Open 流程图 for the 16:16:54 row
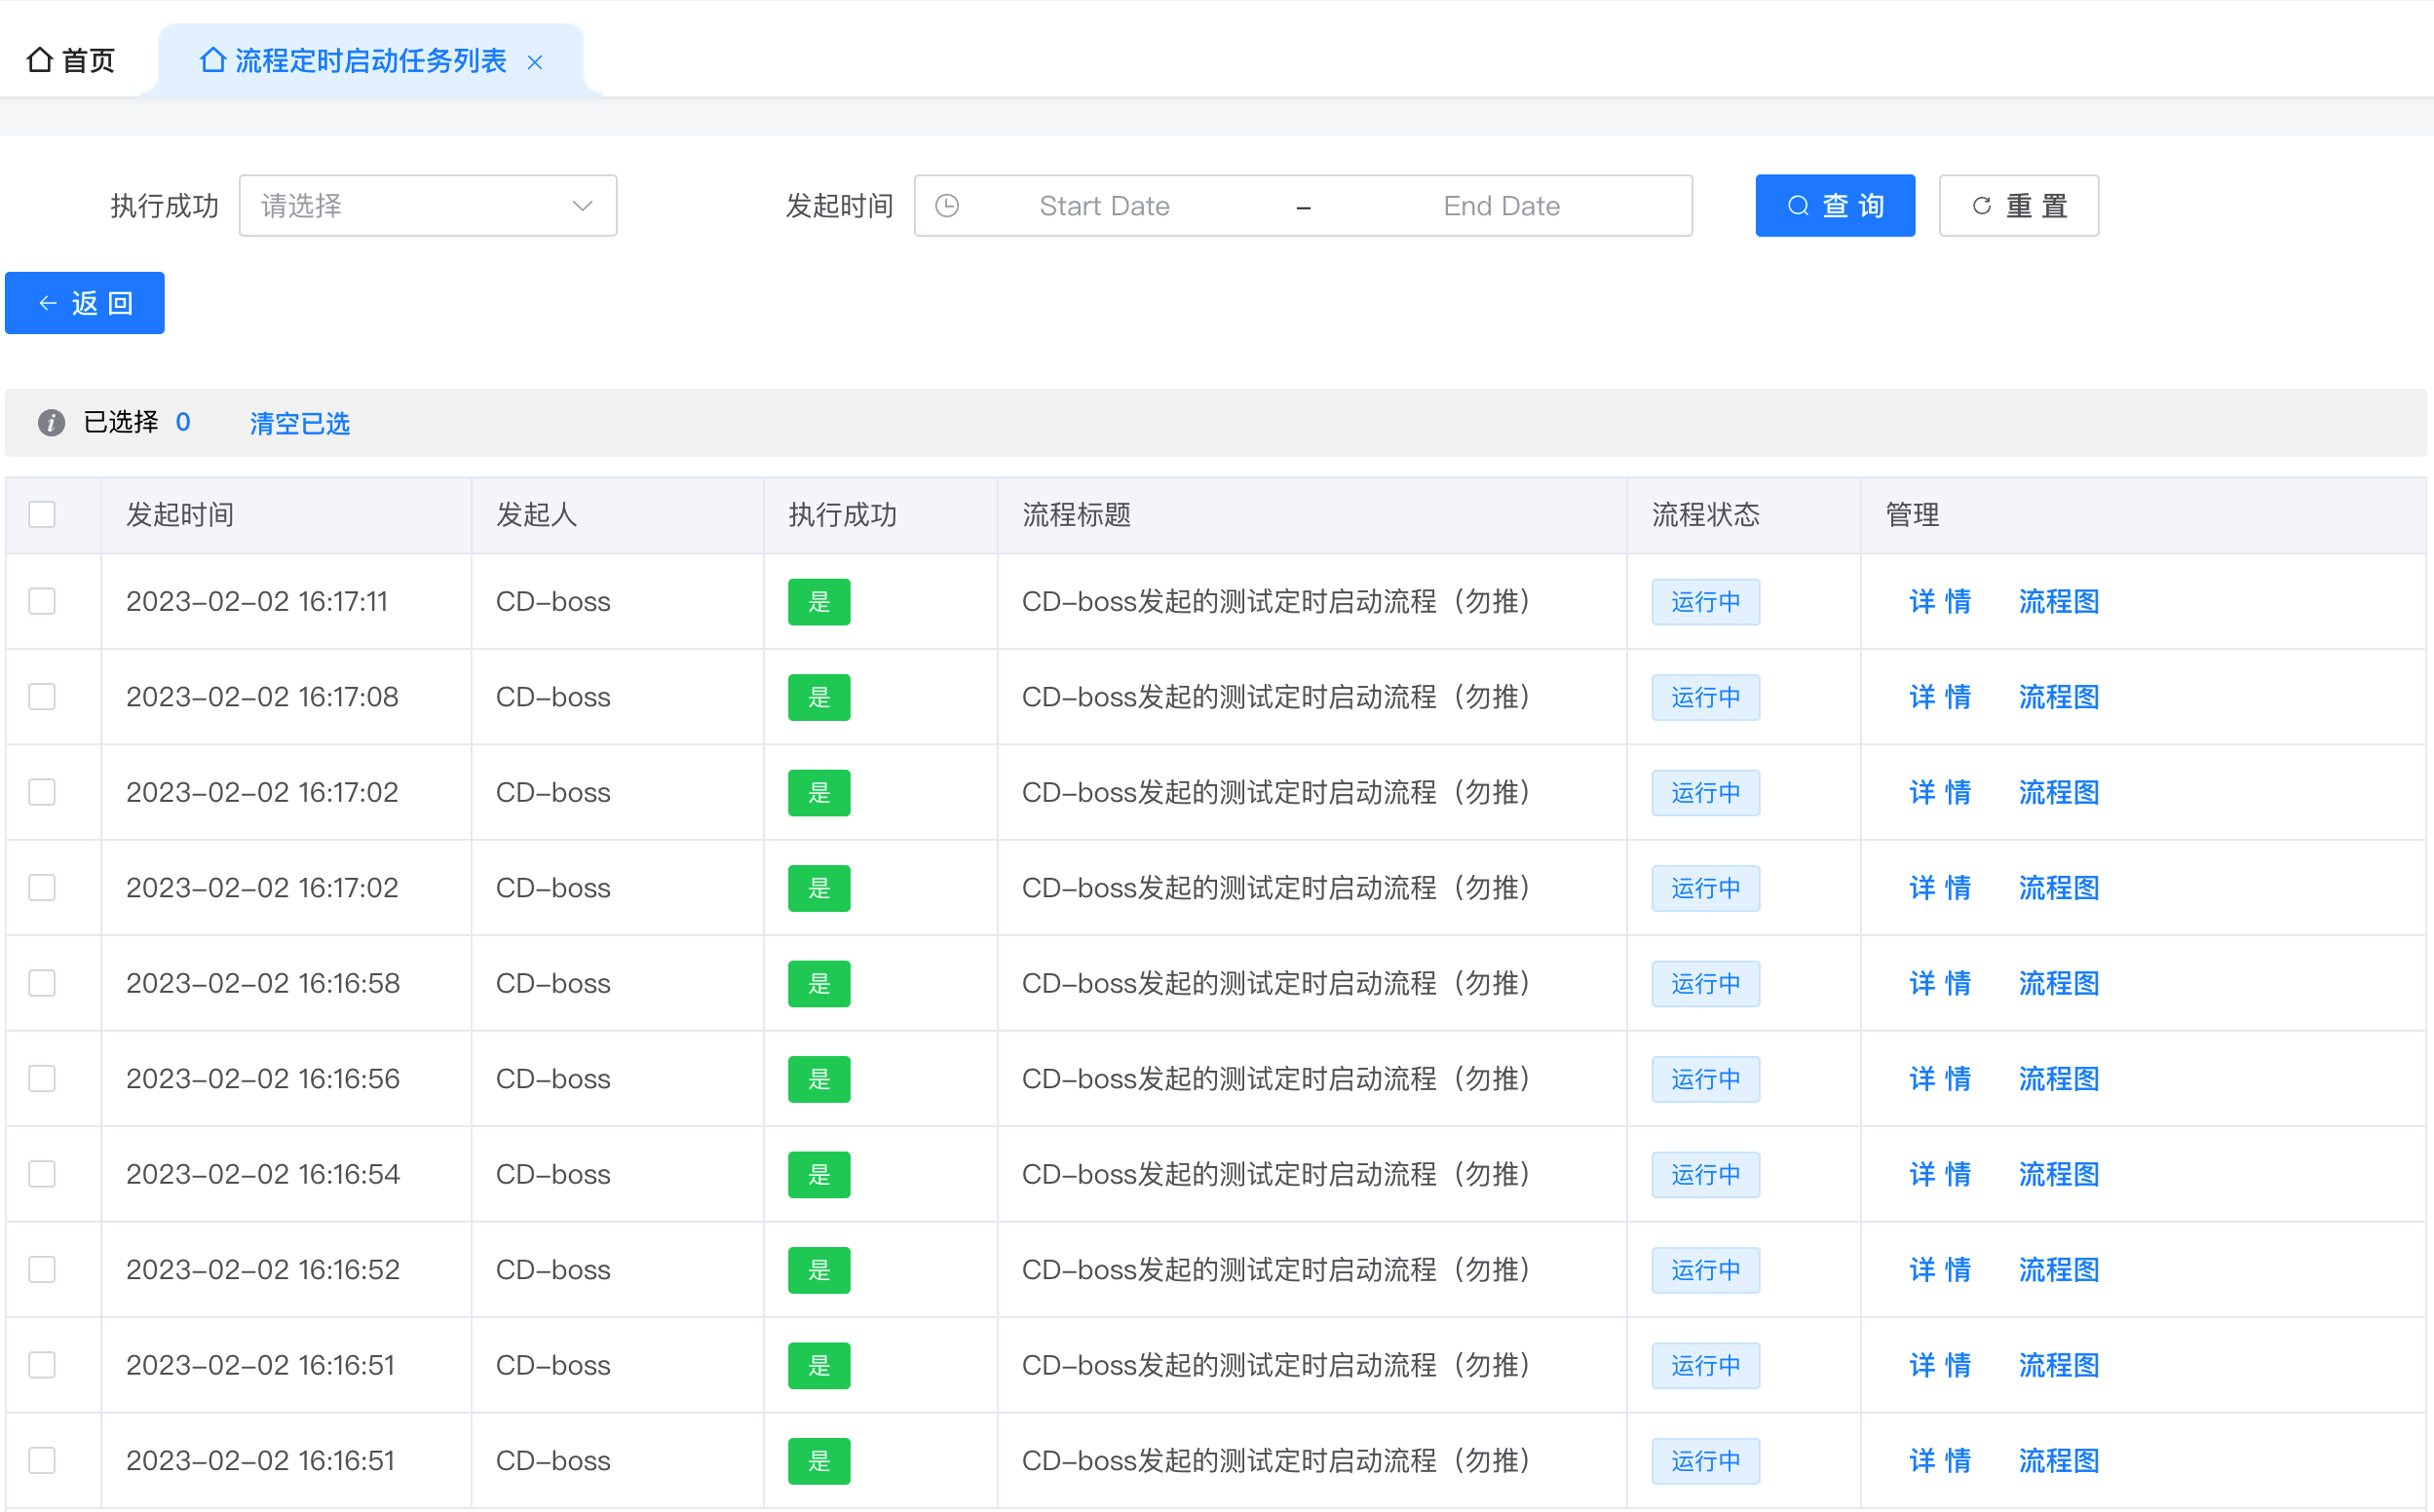Screen dimensions: 2434x1512 [2059, 1174]
